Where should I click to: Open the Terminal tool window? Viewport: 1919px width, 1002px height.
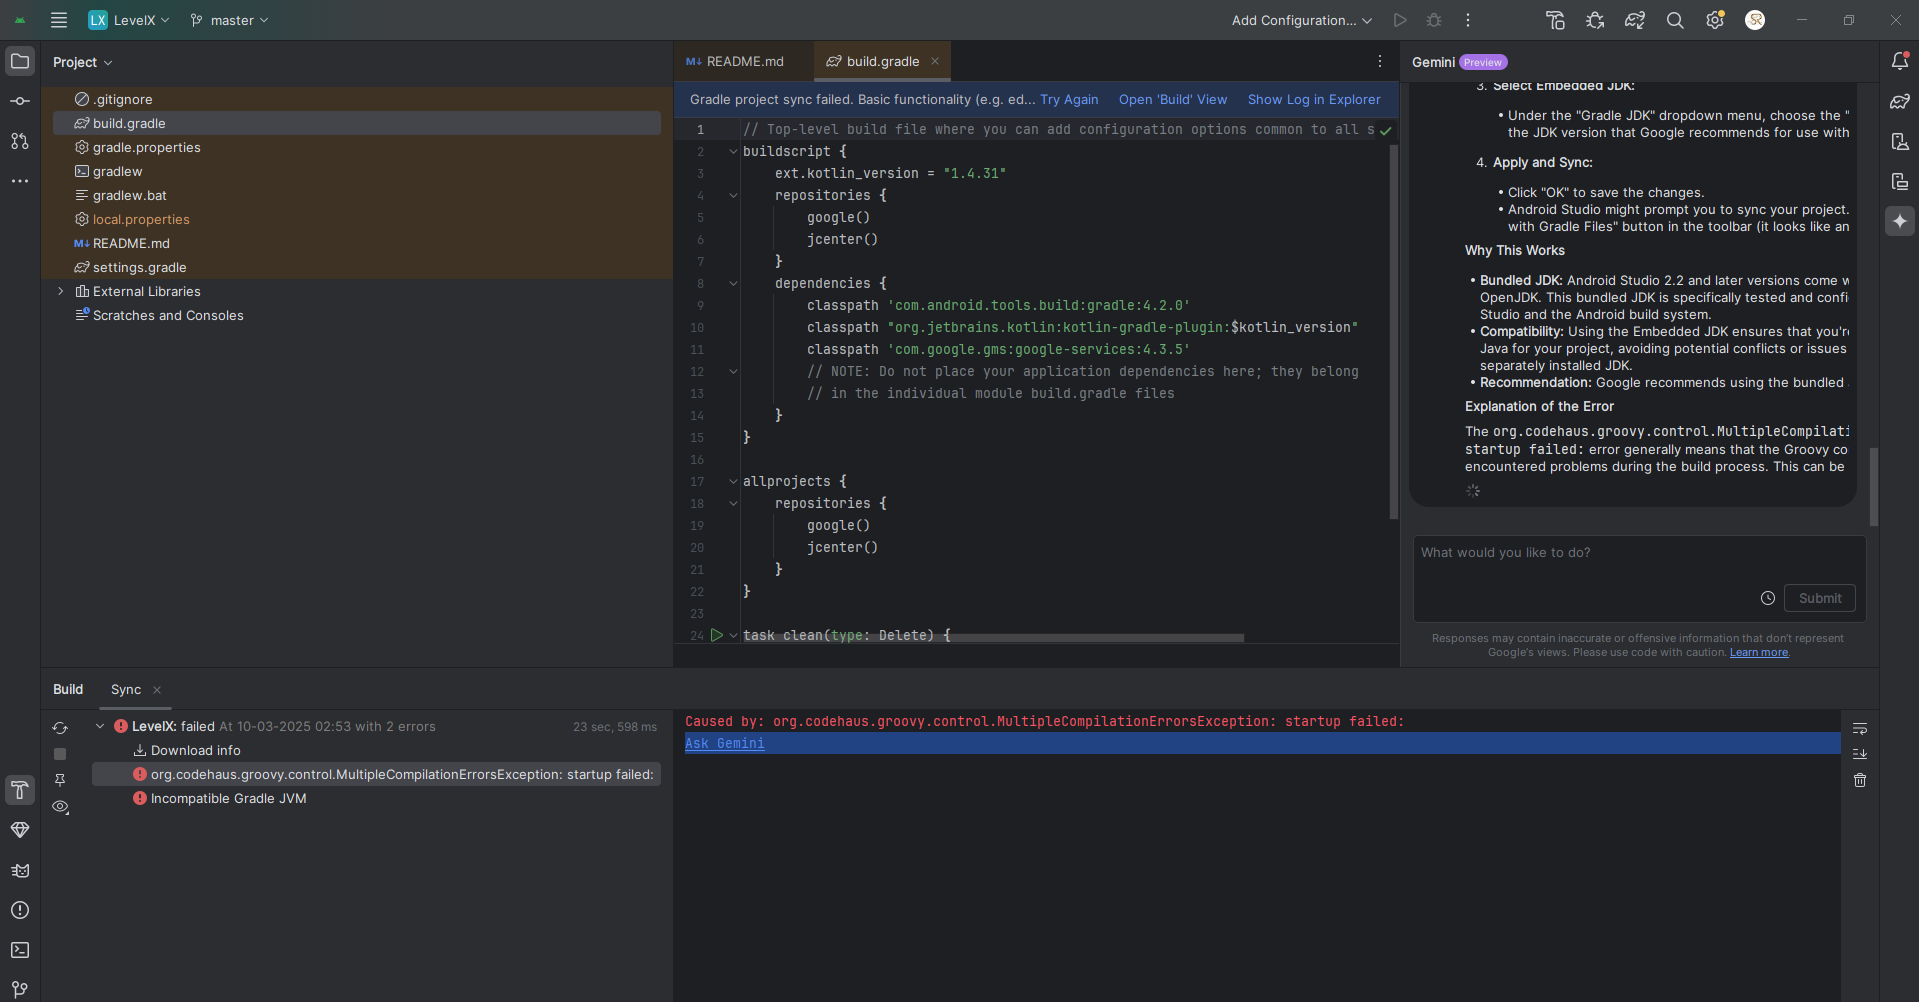click(20, 950)
